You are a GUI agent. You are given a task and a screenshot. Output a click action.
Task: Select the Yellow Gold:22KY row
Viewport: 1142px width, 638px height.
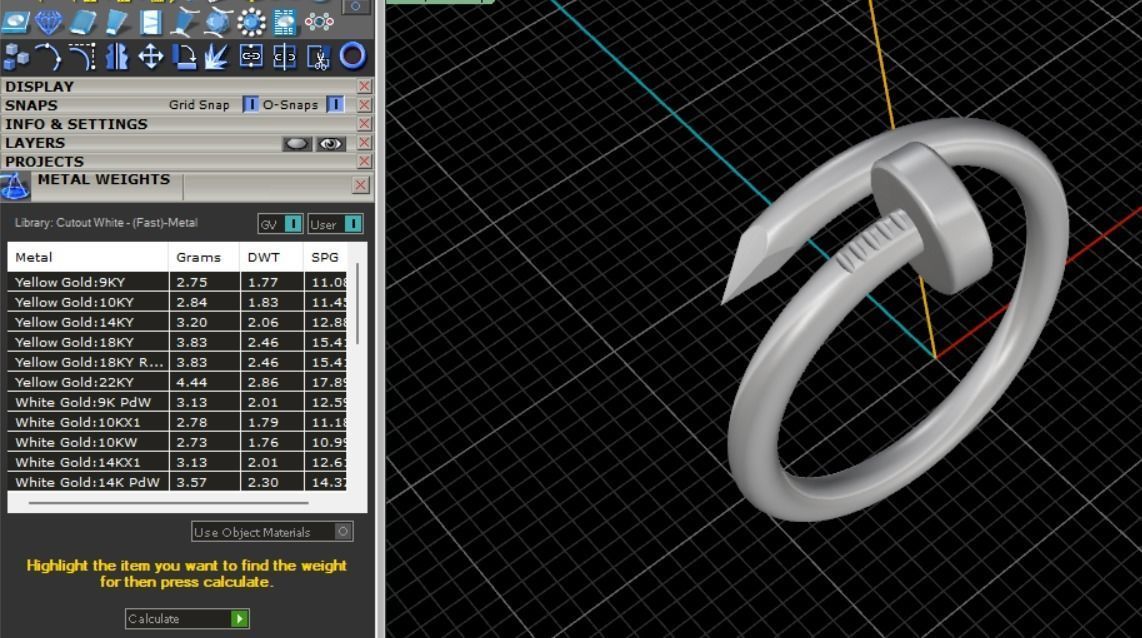tap(177, 382)
